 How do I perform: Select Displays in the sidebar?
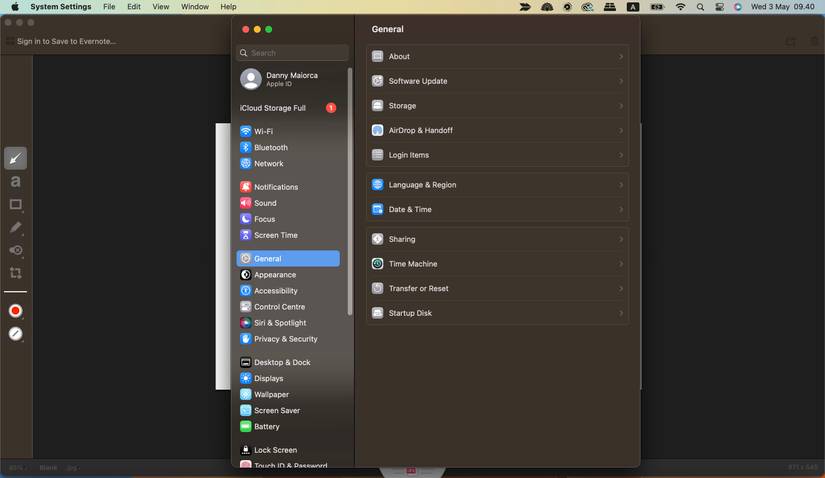pyautogui.click(x=288, y=379)
